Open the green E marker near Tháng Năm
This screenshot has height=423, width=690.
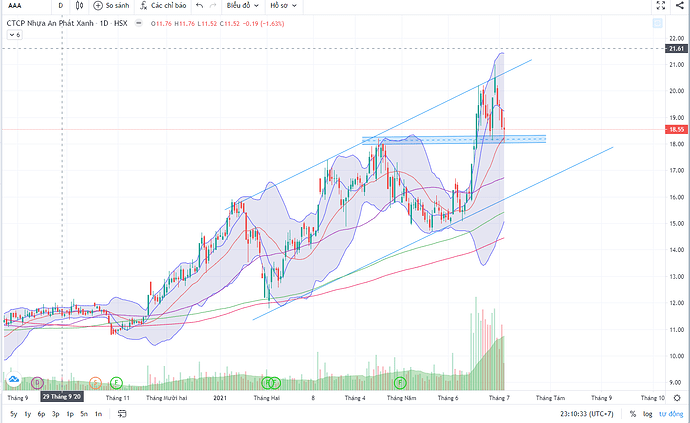tap(400, 383)
